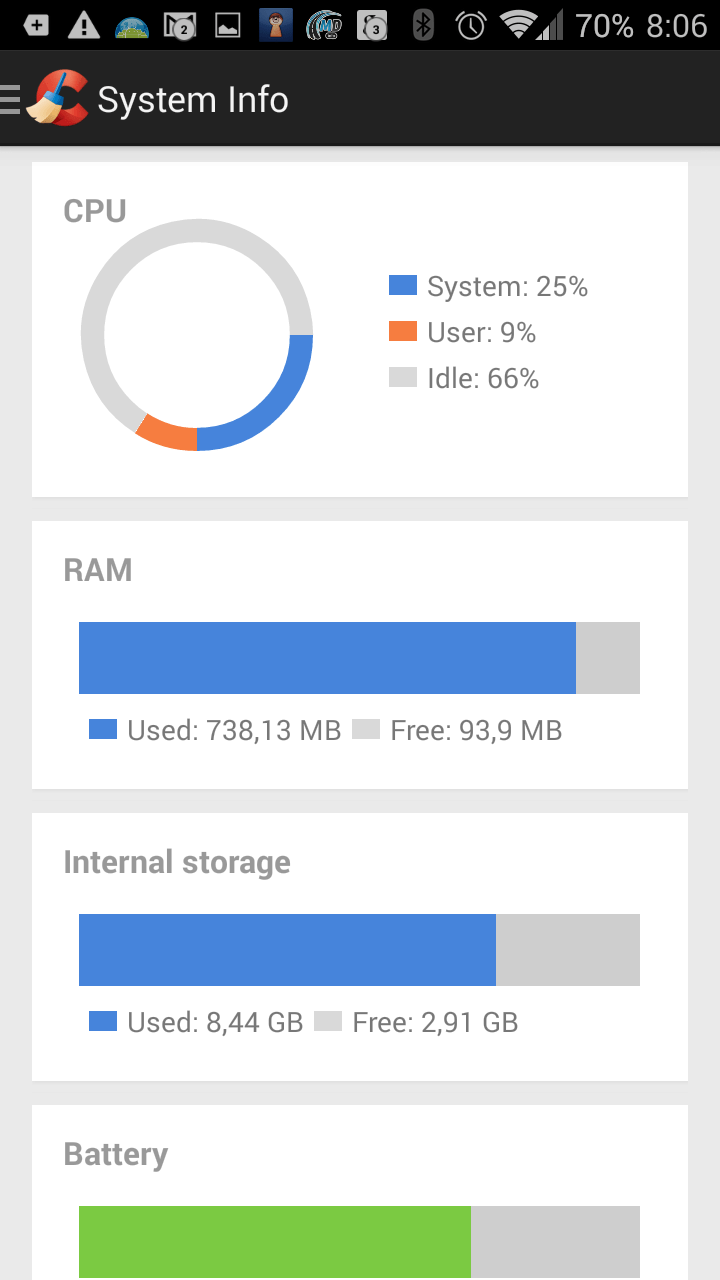The width and height of the screenshot is (720, 1280).
Task: Click the gray Idle 66% legend swatch
Action: point(403,378)
